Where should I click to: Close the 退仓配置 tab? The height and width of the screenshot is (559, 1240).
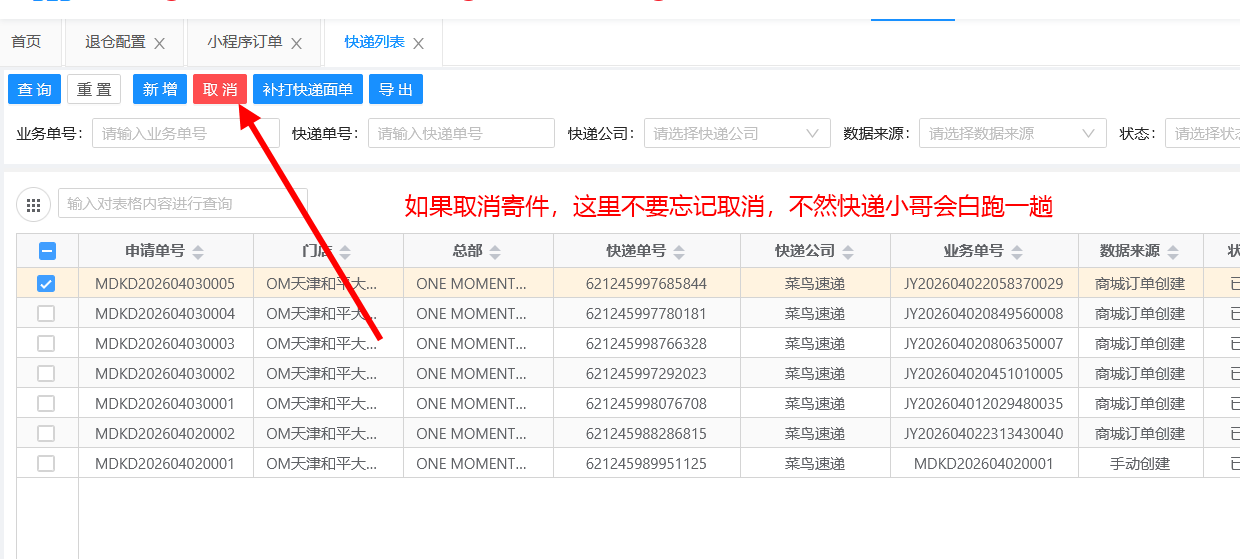tap(159, 43)
